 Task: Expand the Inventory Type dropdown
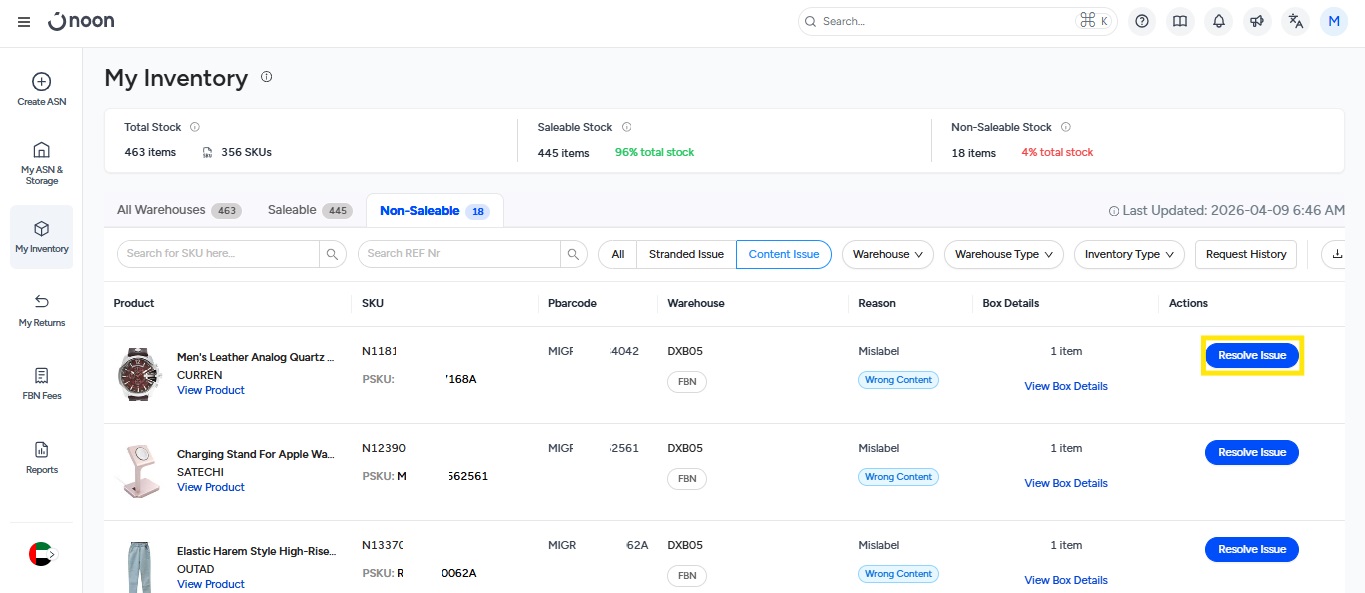[1129, 254]
